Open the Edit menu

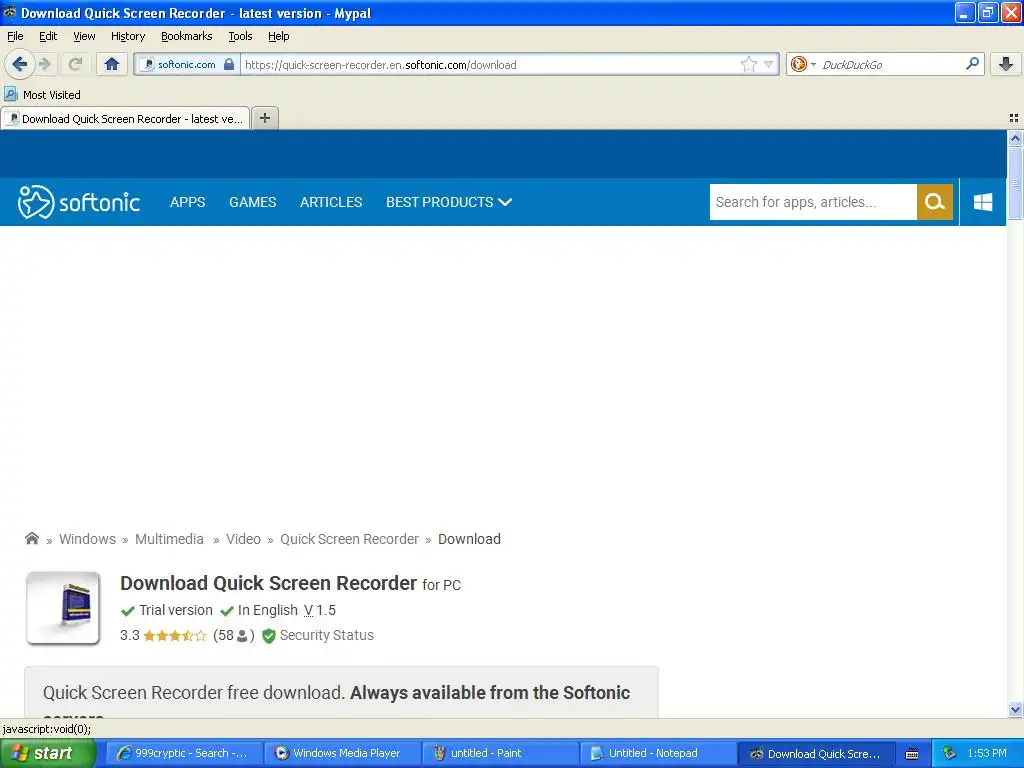48,36
